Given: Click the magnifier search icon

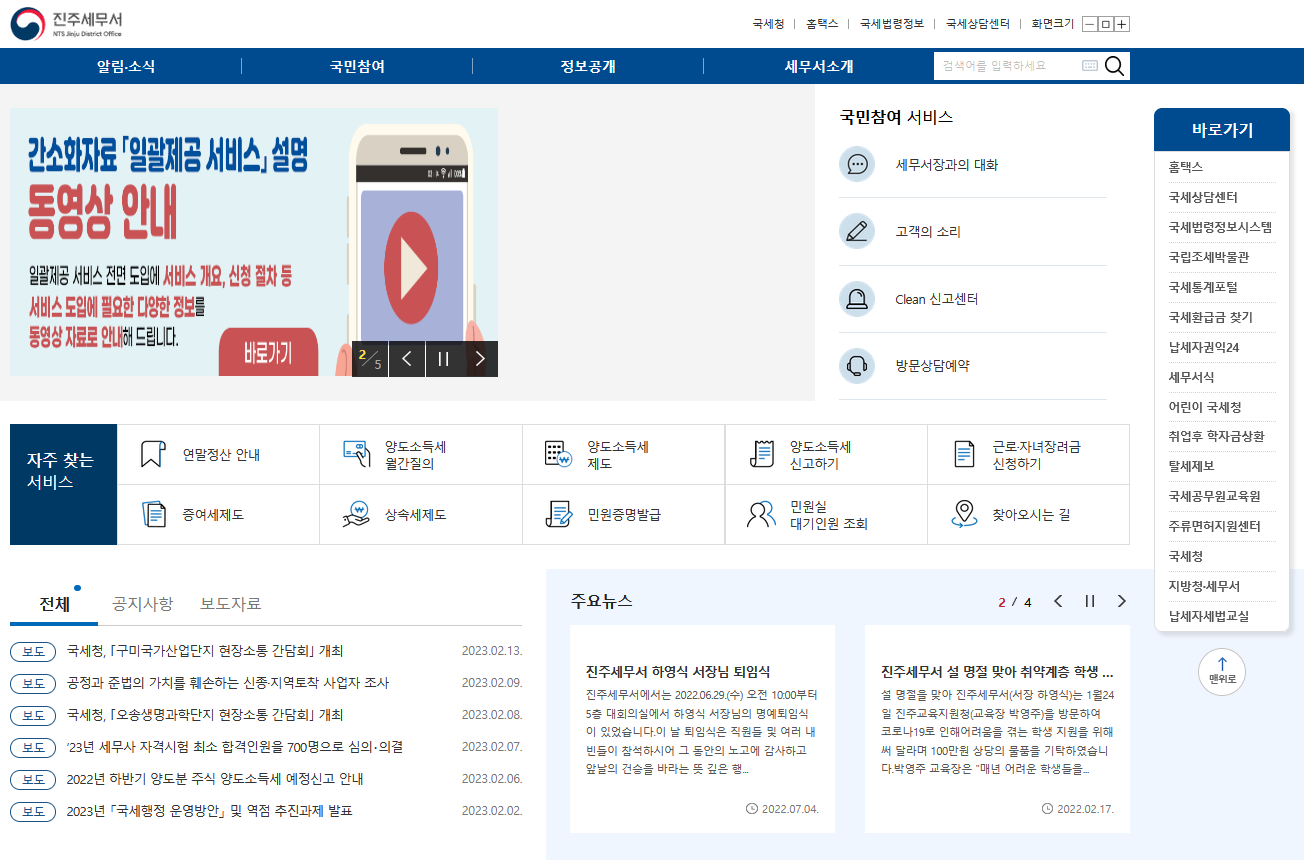Looking at the screenshot, I should 1114,66.
